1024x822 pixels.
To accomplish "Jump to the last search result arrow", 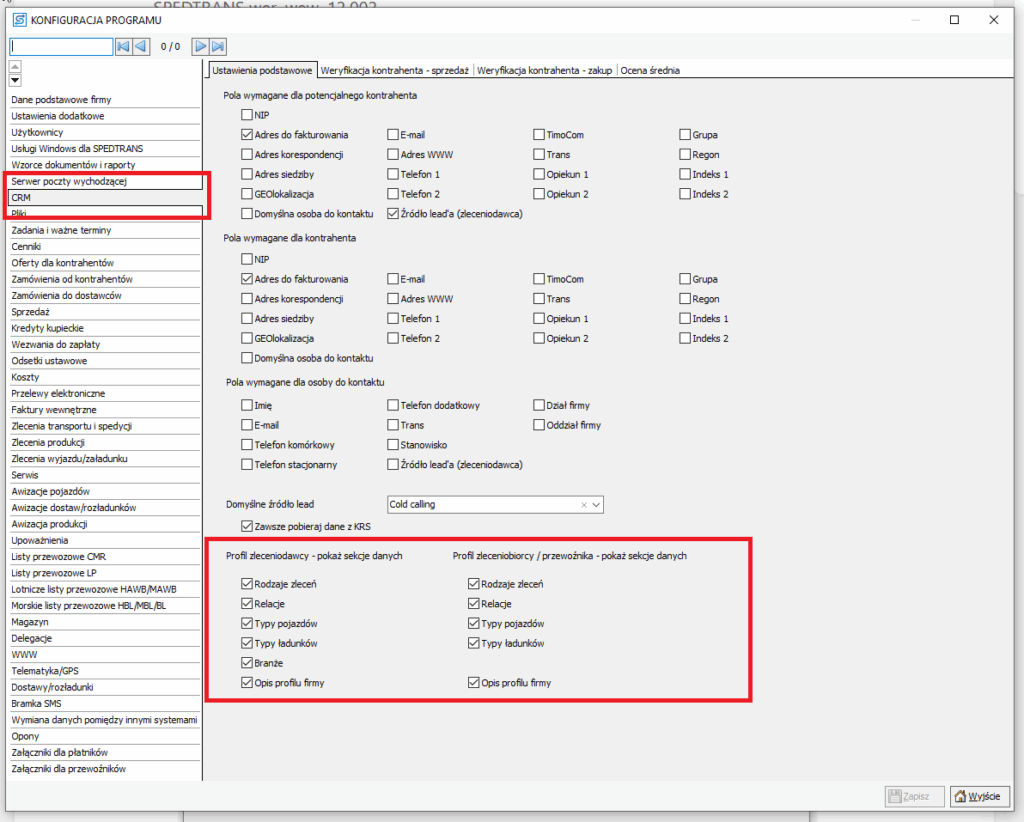I will [x=218, y=46].
